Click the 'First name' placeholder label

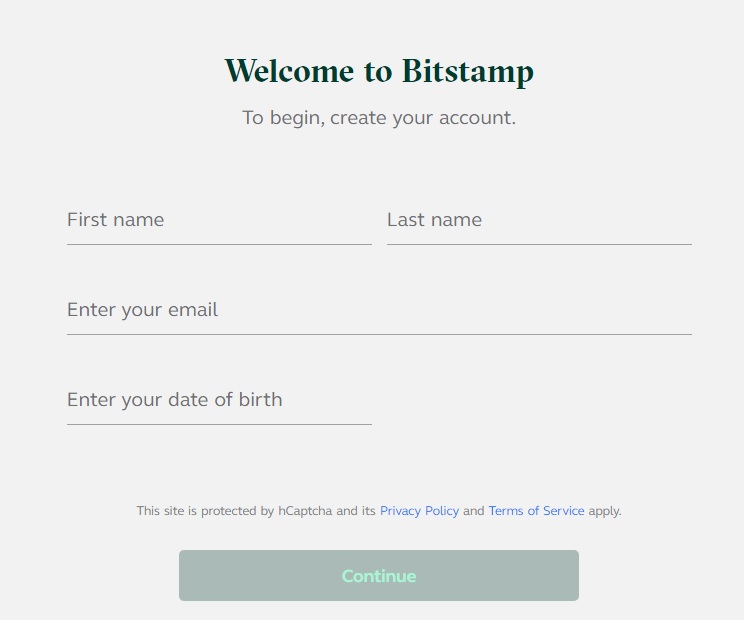[115, 220]
